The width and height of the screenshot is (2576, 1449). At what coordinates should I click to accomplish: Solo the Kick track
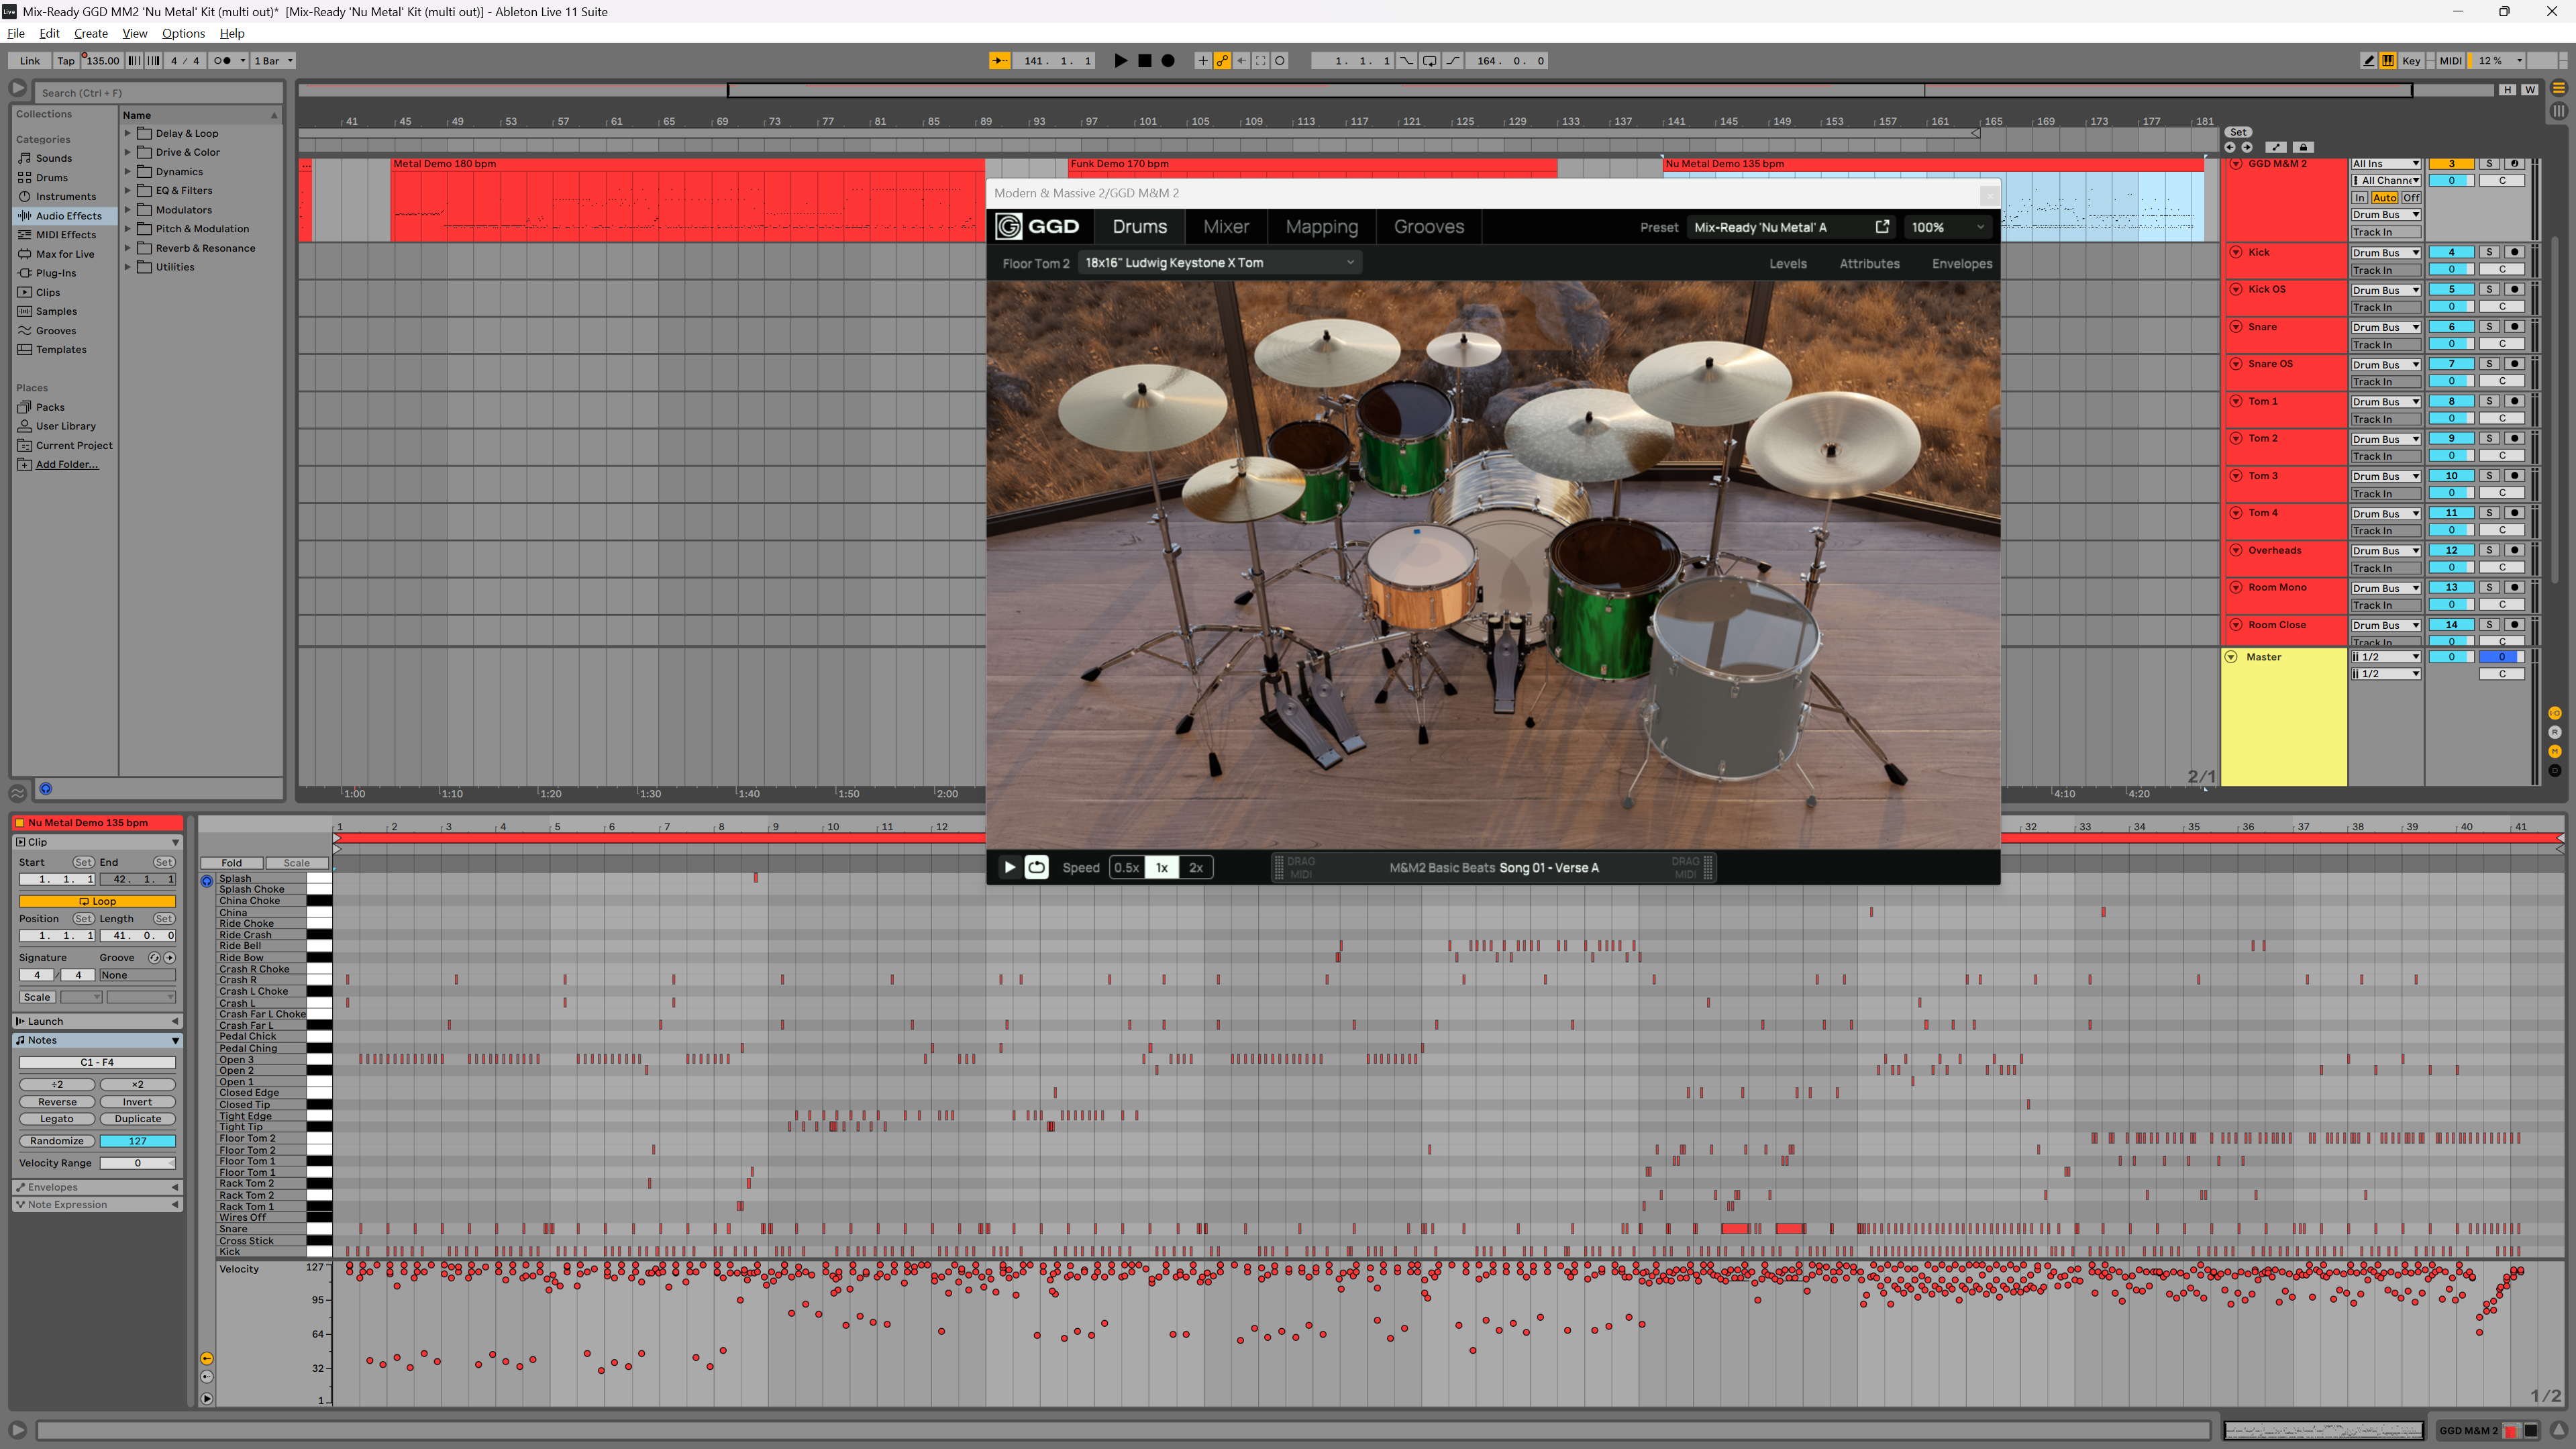tap(2489, 252)
